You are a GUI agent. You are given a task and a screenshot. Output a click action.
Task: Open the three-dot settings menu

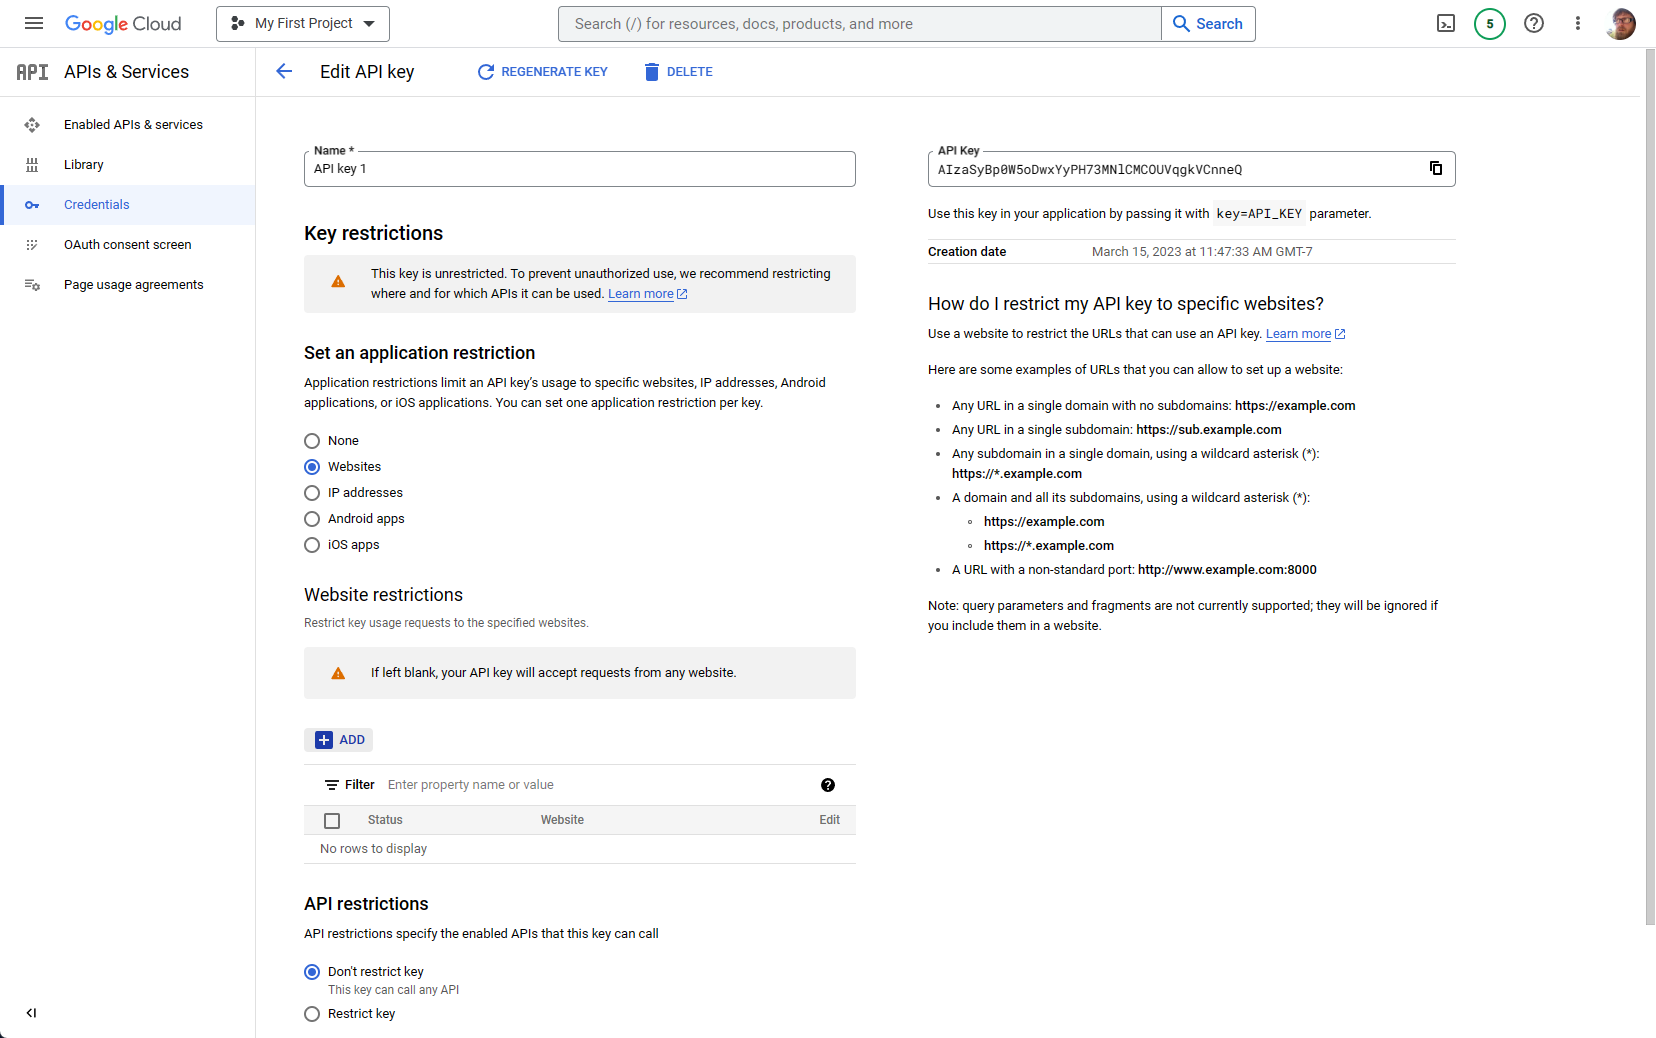[x=1578, y=24]
